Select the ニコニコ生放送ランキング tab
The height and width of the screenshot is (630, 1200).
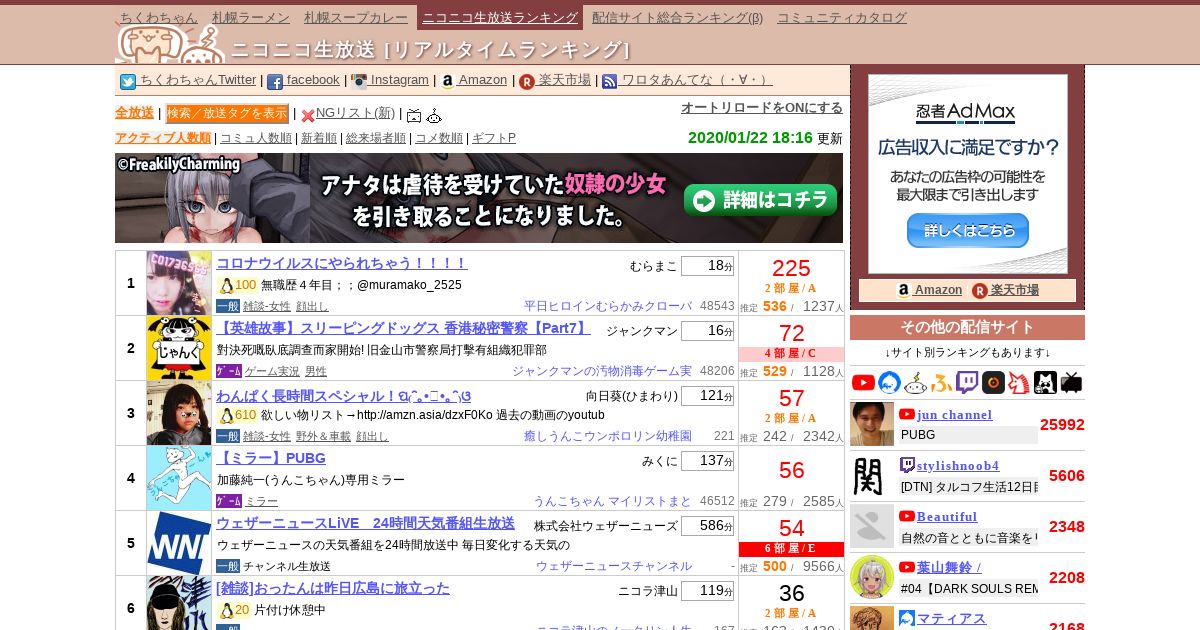(x=500, y=17)
